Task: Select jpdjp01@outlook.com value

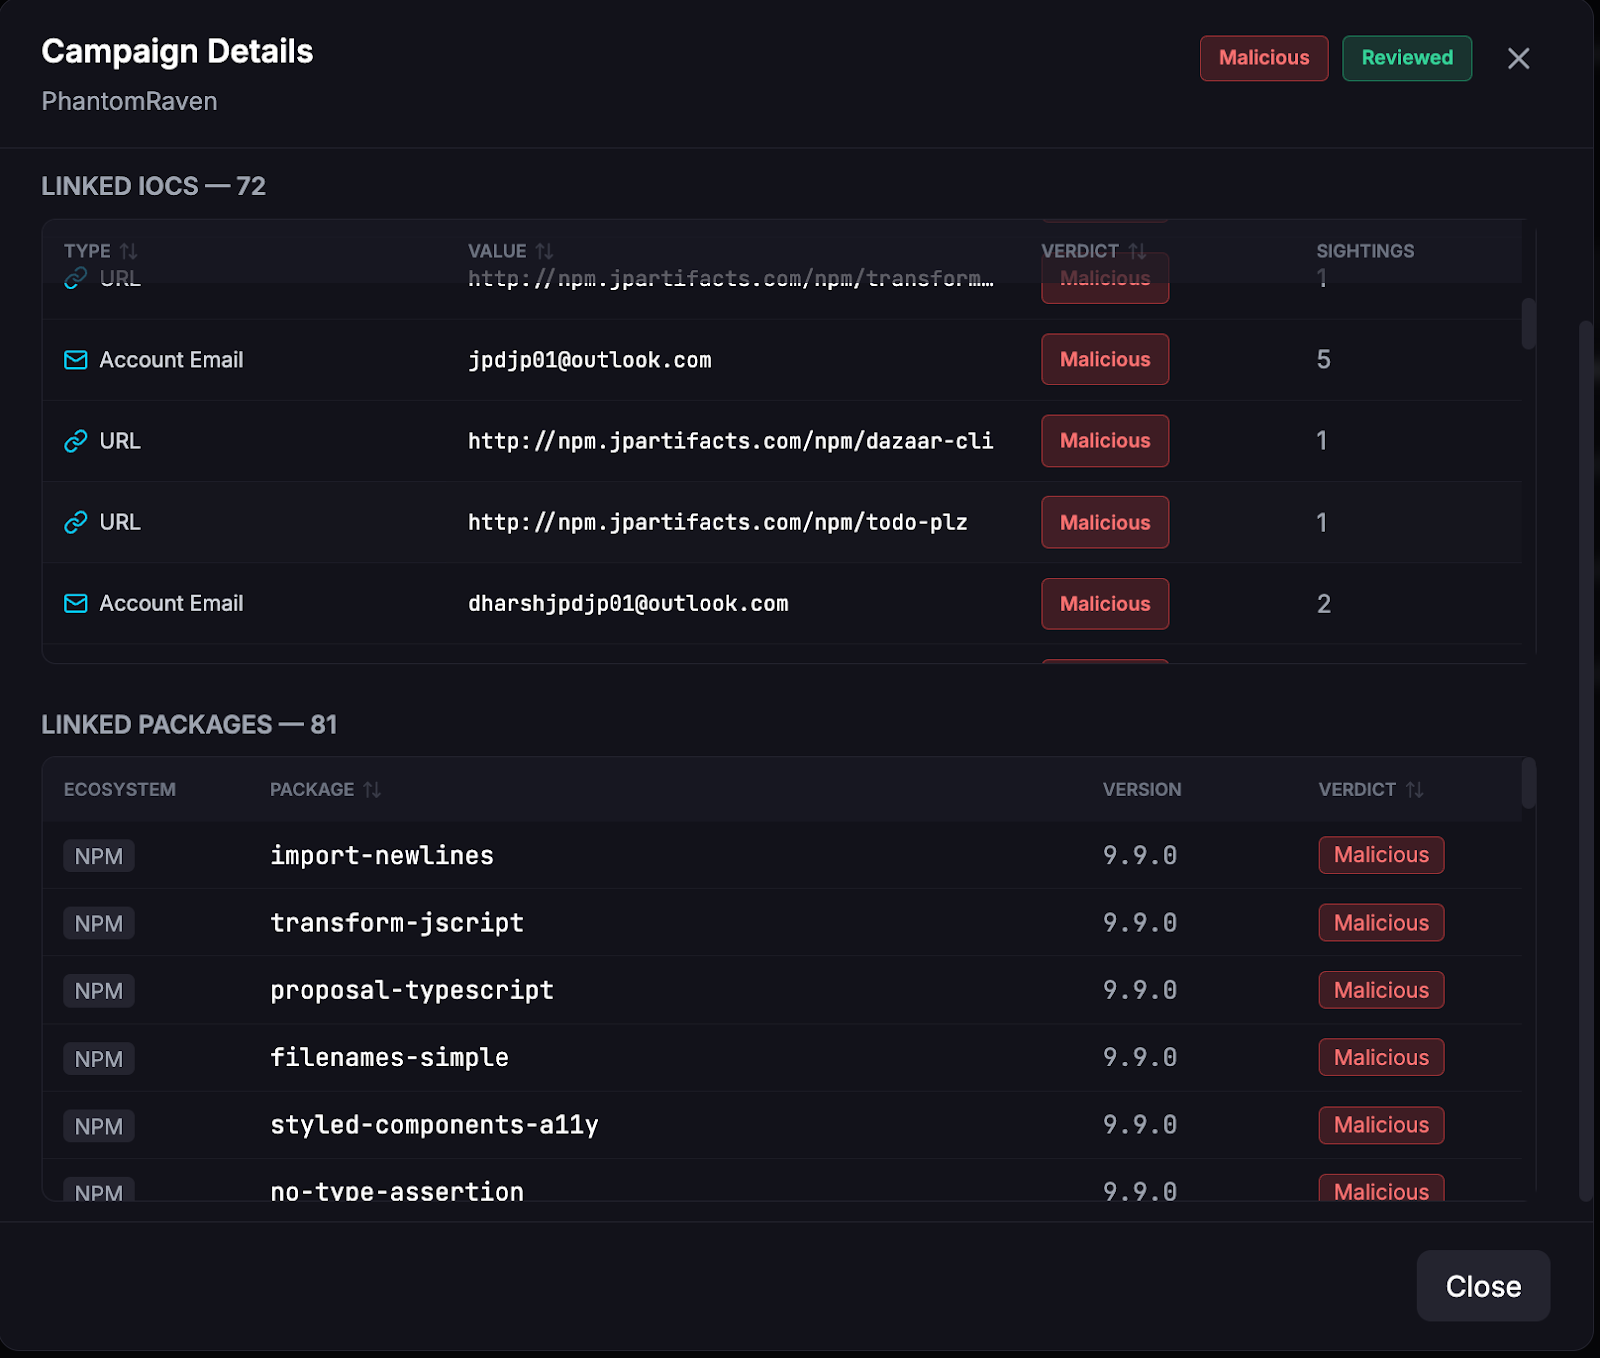Action: [590, 360]
